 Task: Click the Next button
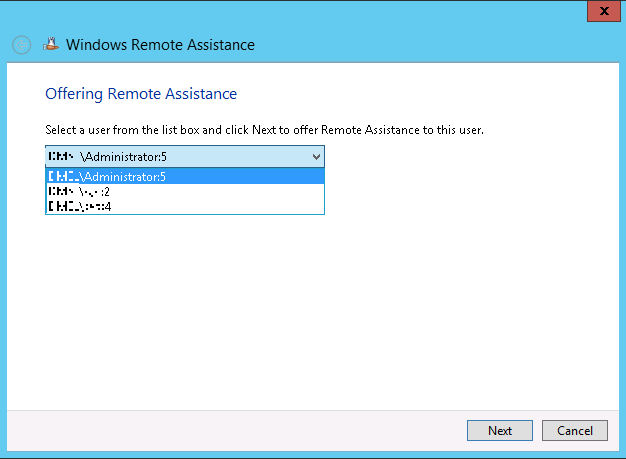click(x=500, y=431)
